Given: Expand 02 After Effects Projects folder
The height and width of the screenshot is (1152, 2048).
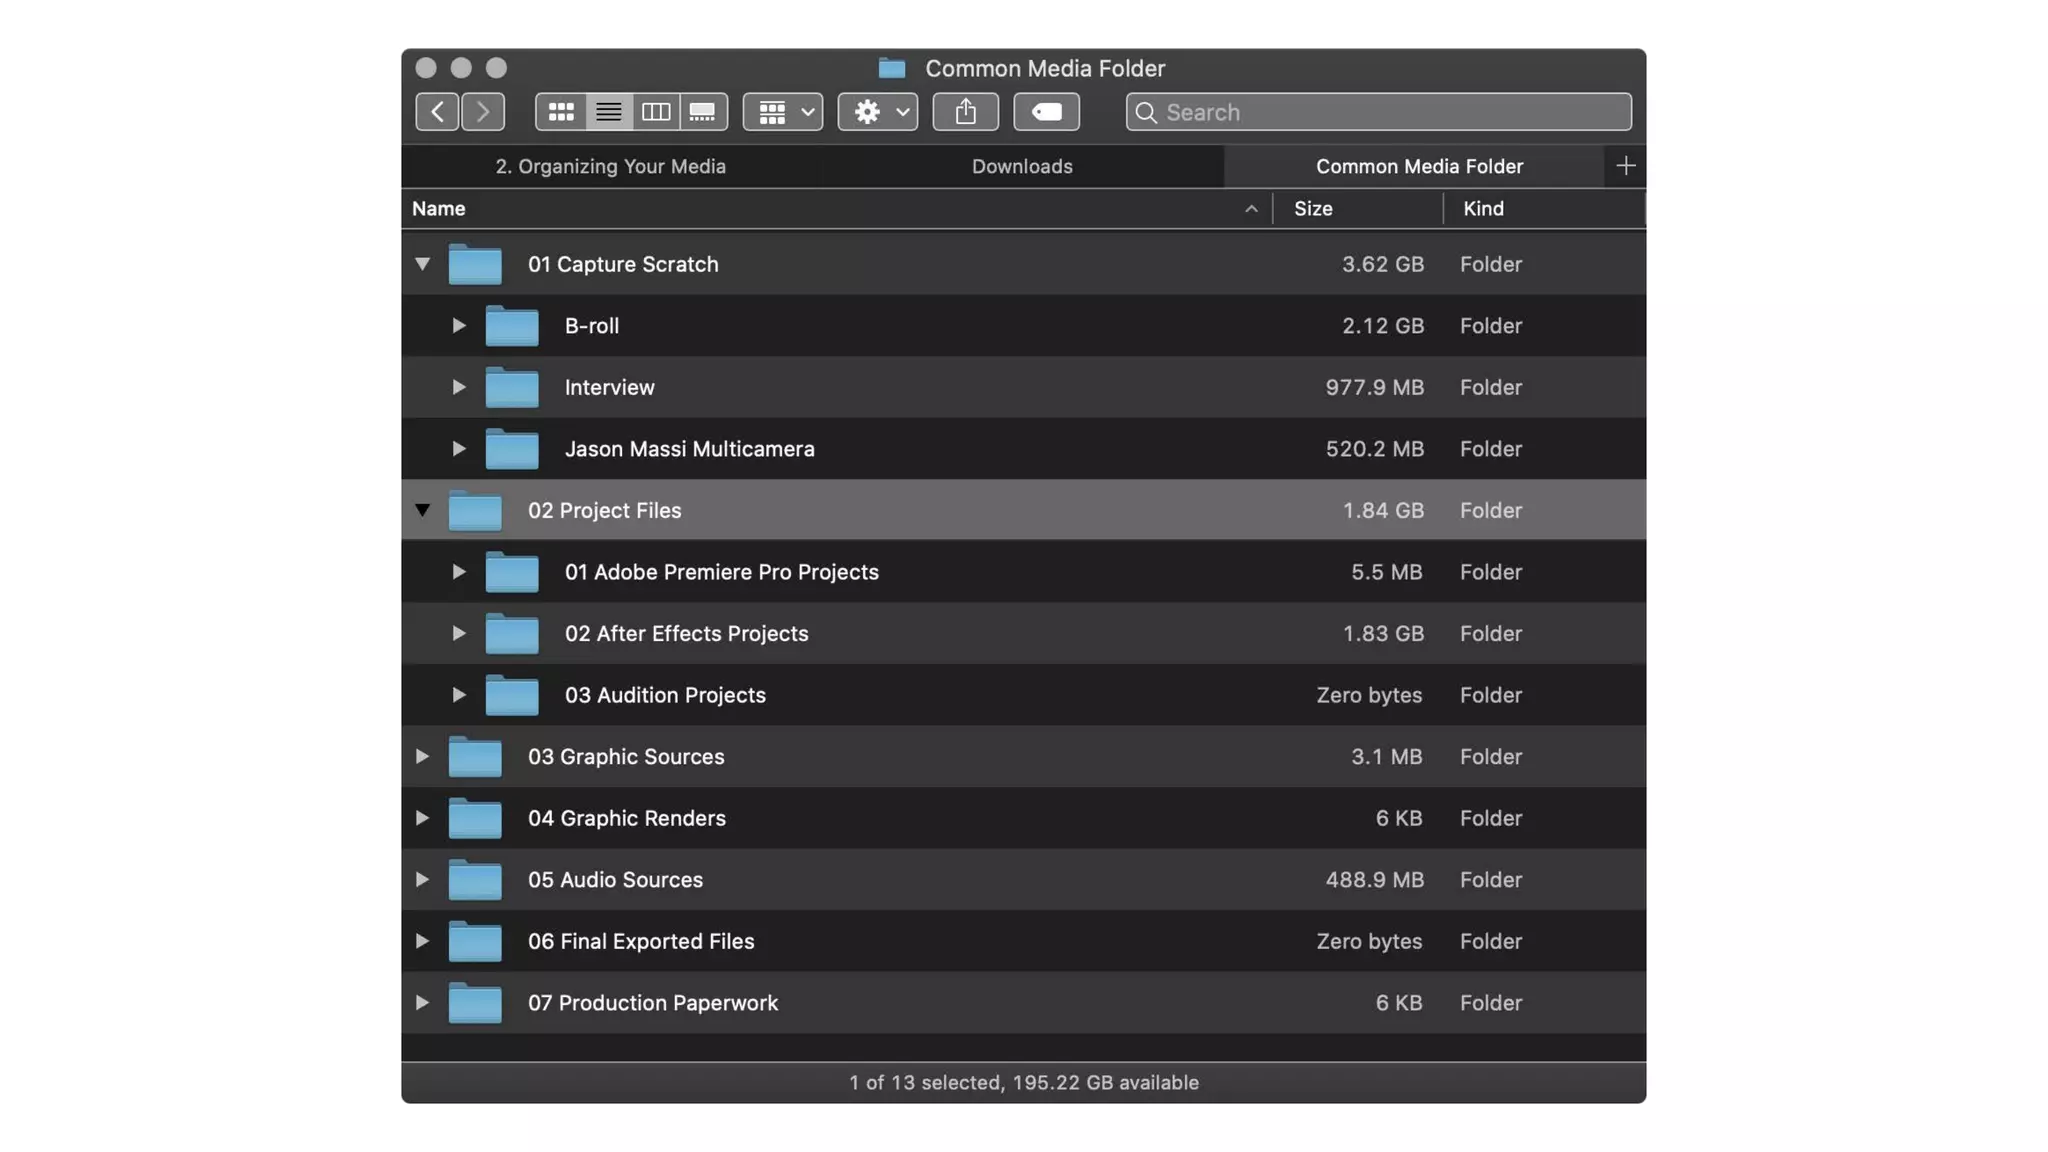Looking at the screenshot, I should point(458,634).
